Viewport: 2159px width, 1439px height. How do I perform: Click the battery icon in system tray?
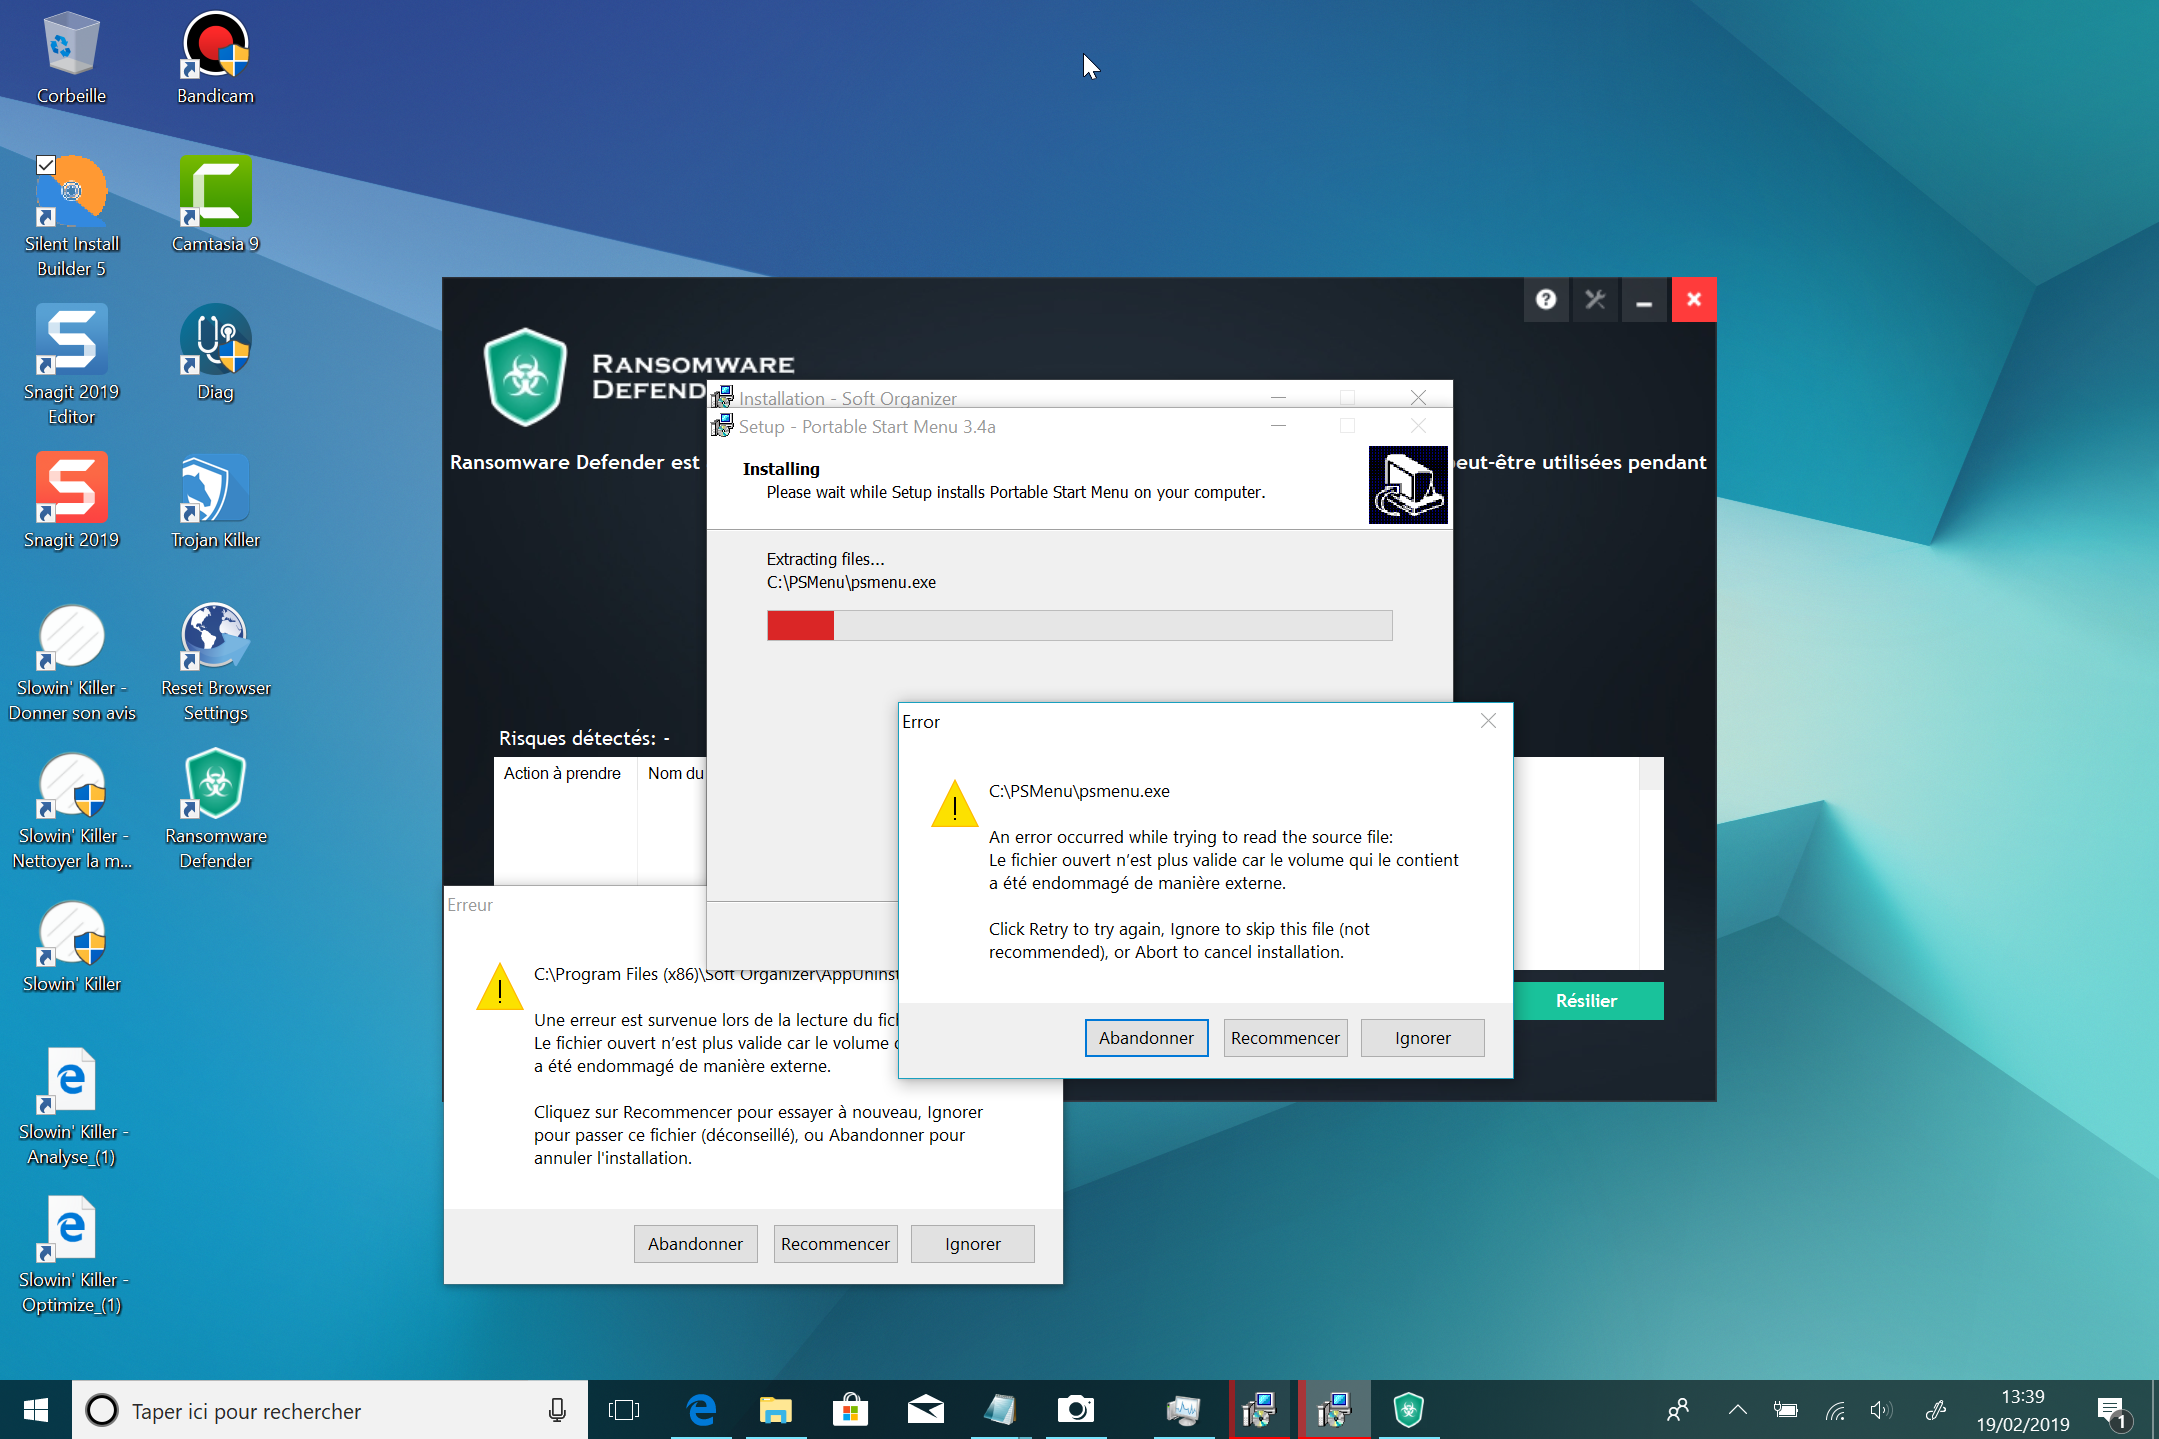coord(1786,1410)
